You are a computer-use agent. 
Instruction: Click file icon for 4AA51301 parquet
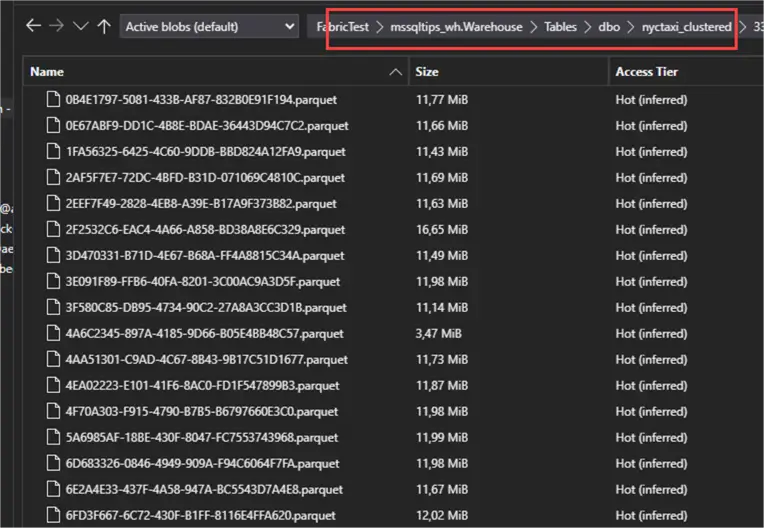(53, 359)
